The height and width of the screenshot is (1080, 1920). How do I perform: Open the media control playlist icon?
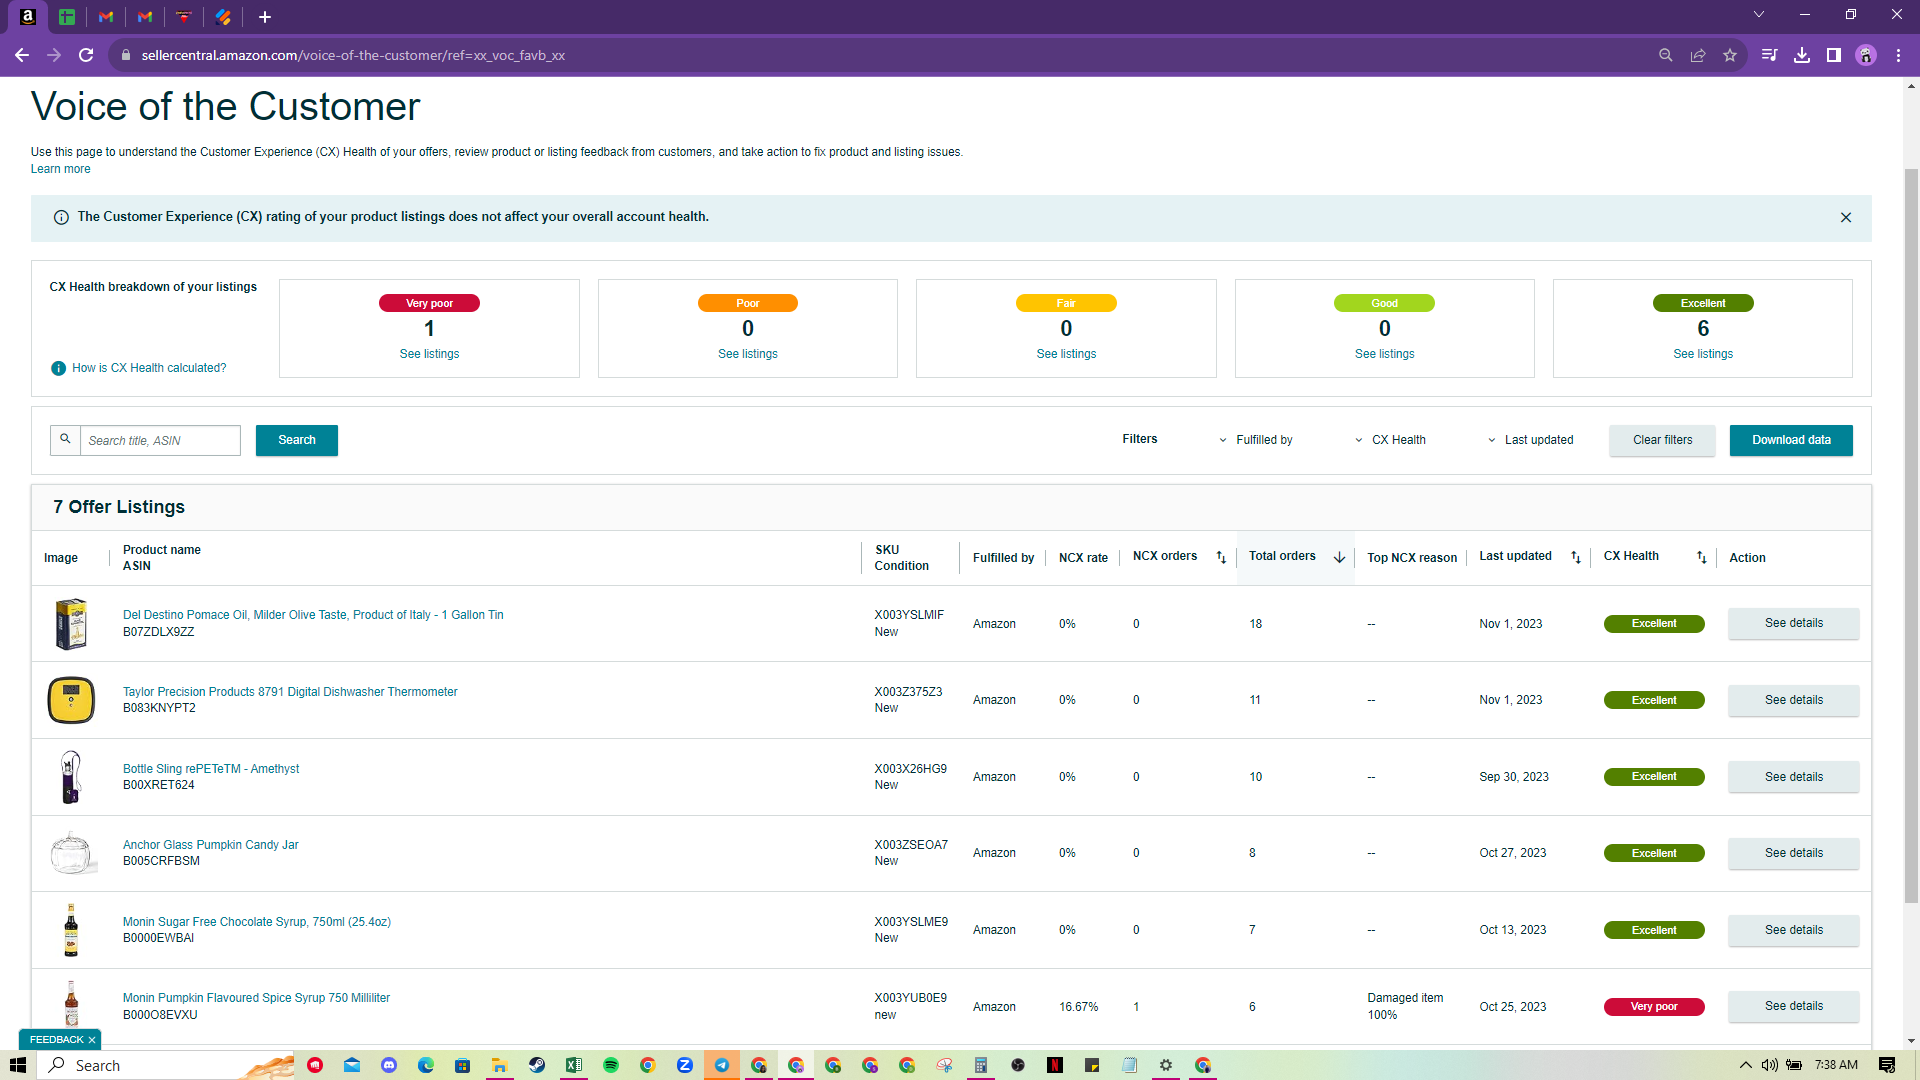pos(1769,55)
